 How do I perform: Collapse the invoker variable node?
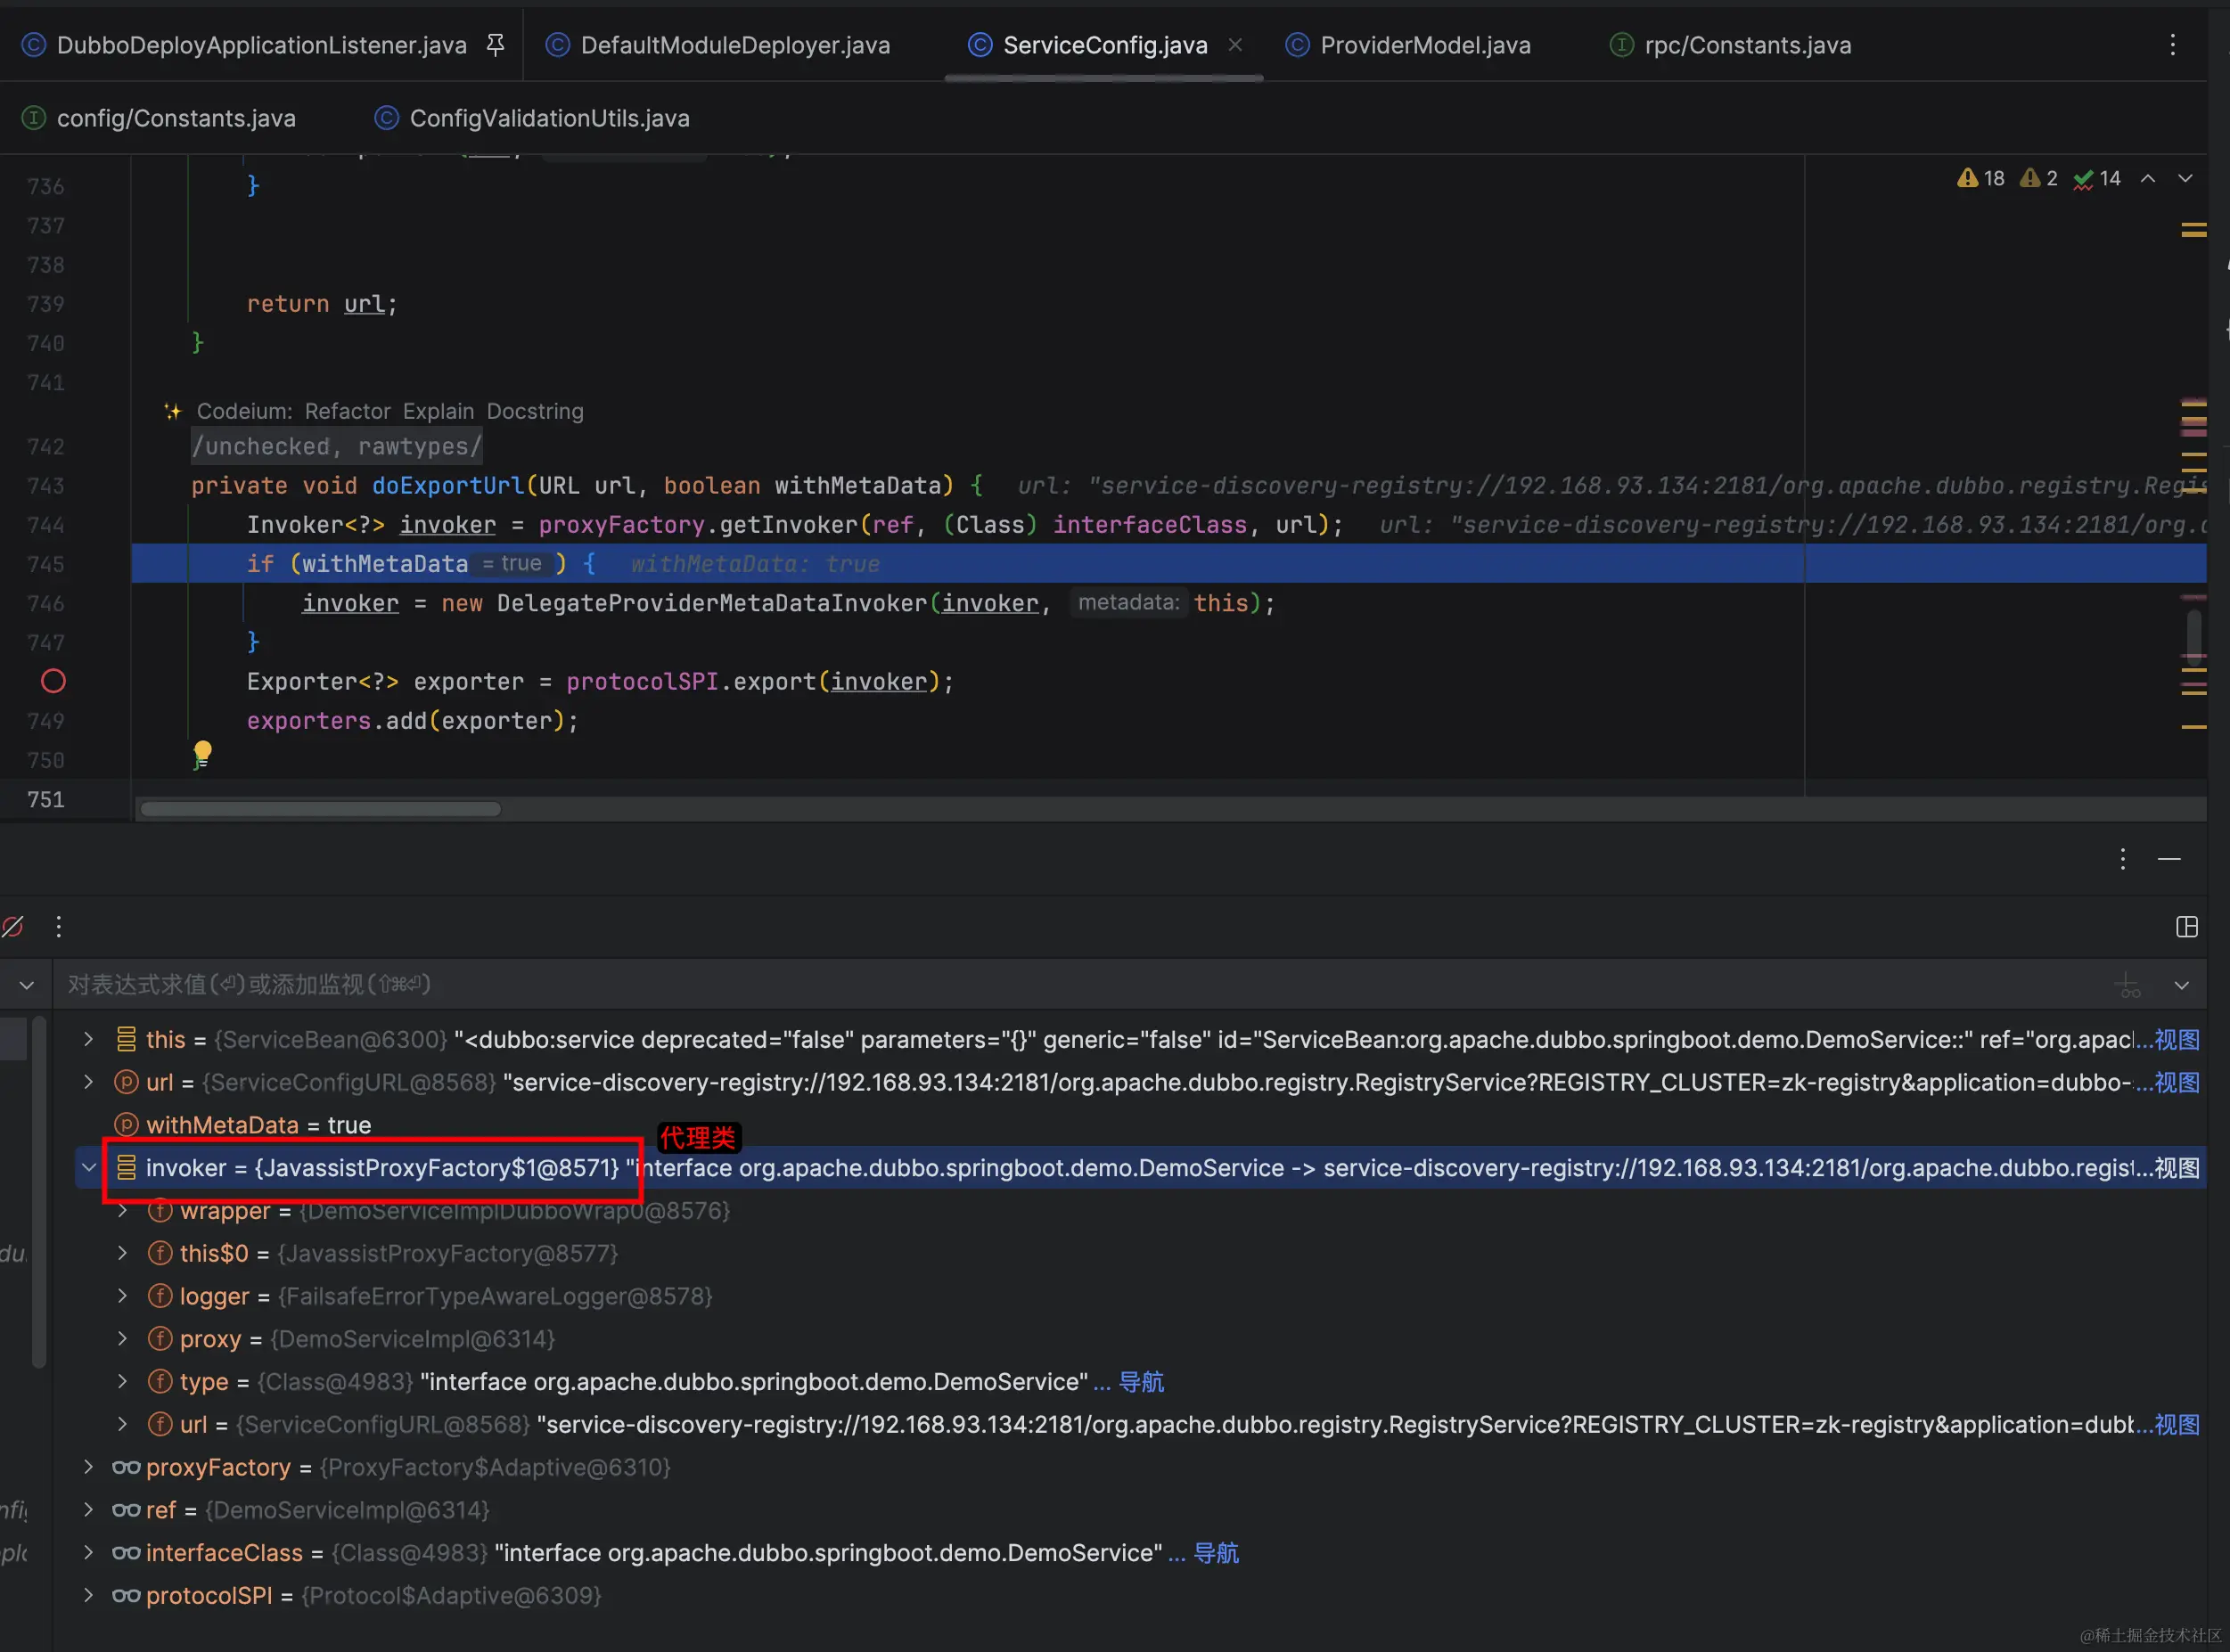pos(89,1168)
